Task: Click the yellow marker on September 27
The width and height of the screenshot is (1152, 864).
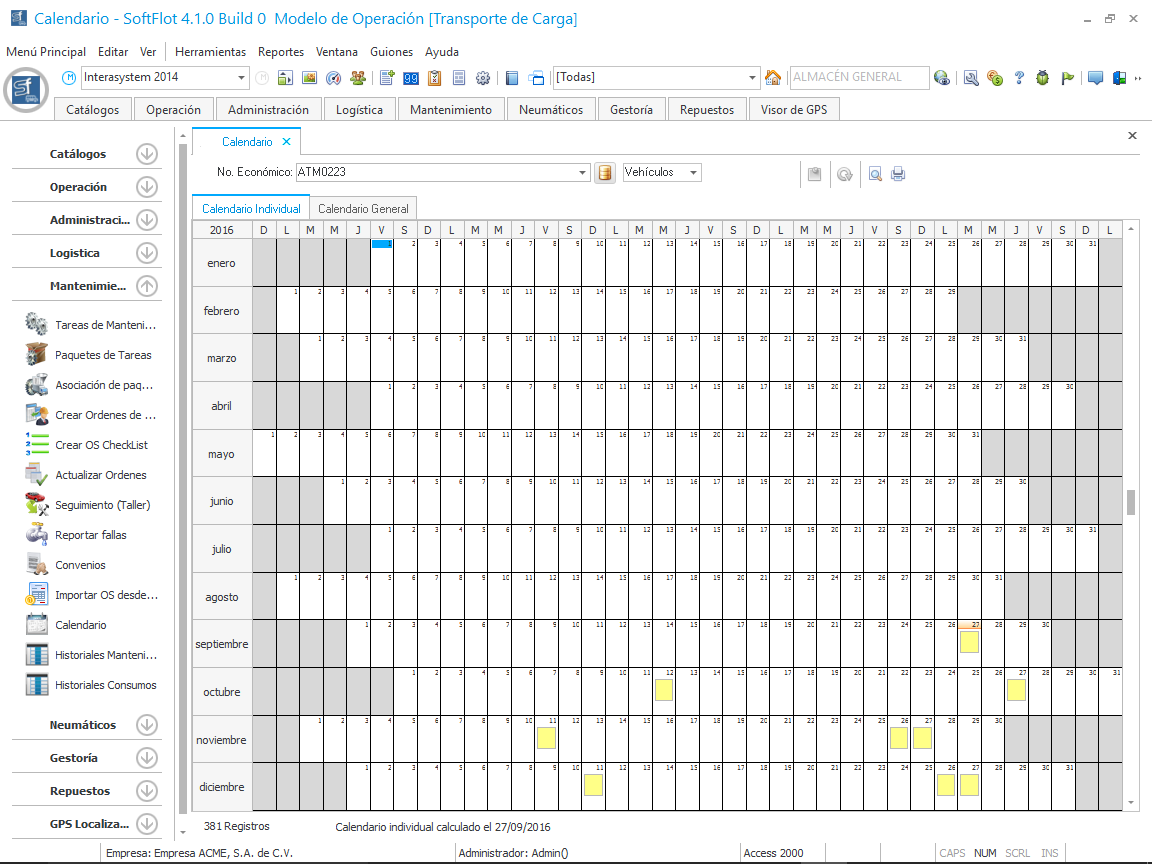Action: pos(969,642)
